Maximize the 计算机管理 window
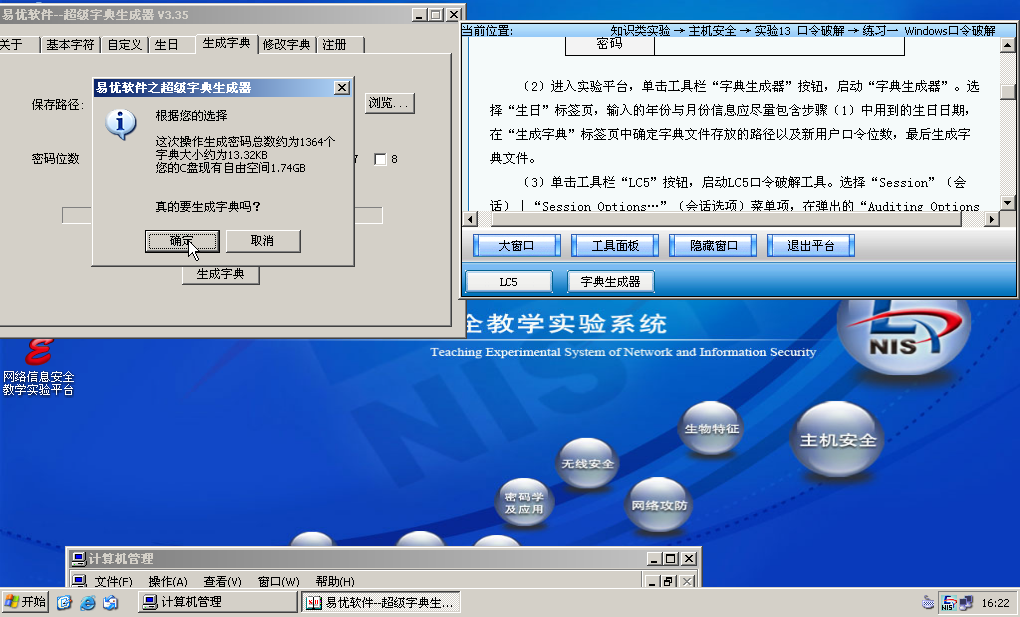This screenshot has height=617, width=1020. click(x=671, y=558)
